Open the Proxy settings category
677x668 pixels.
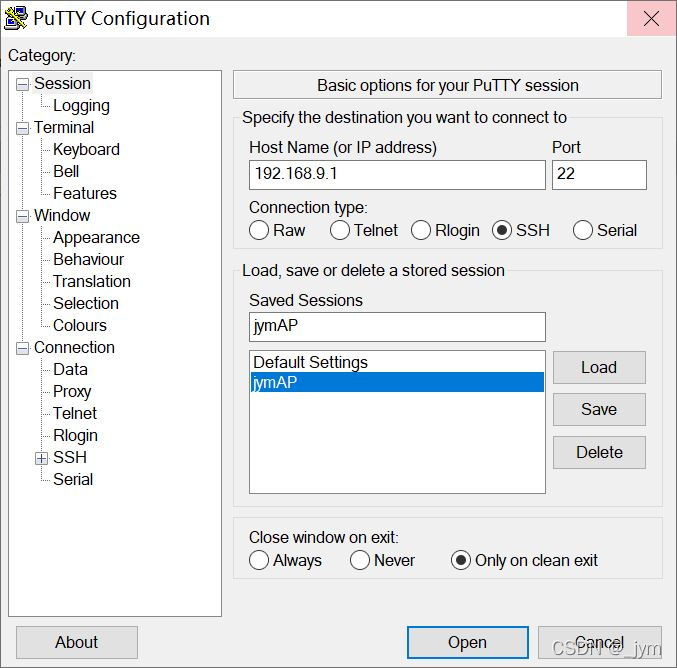click(72, 392)
